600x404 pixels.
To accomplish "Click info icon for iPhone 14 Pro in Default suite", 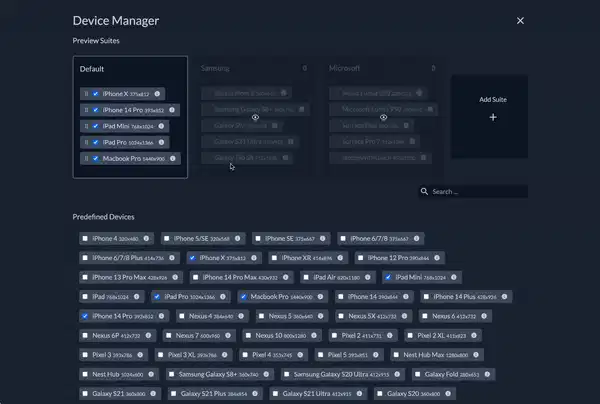I will [x=172, y=110].
